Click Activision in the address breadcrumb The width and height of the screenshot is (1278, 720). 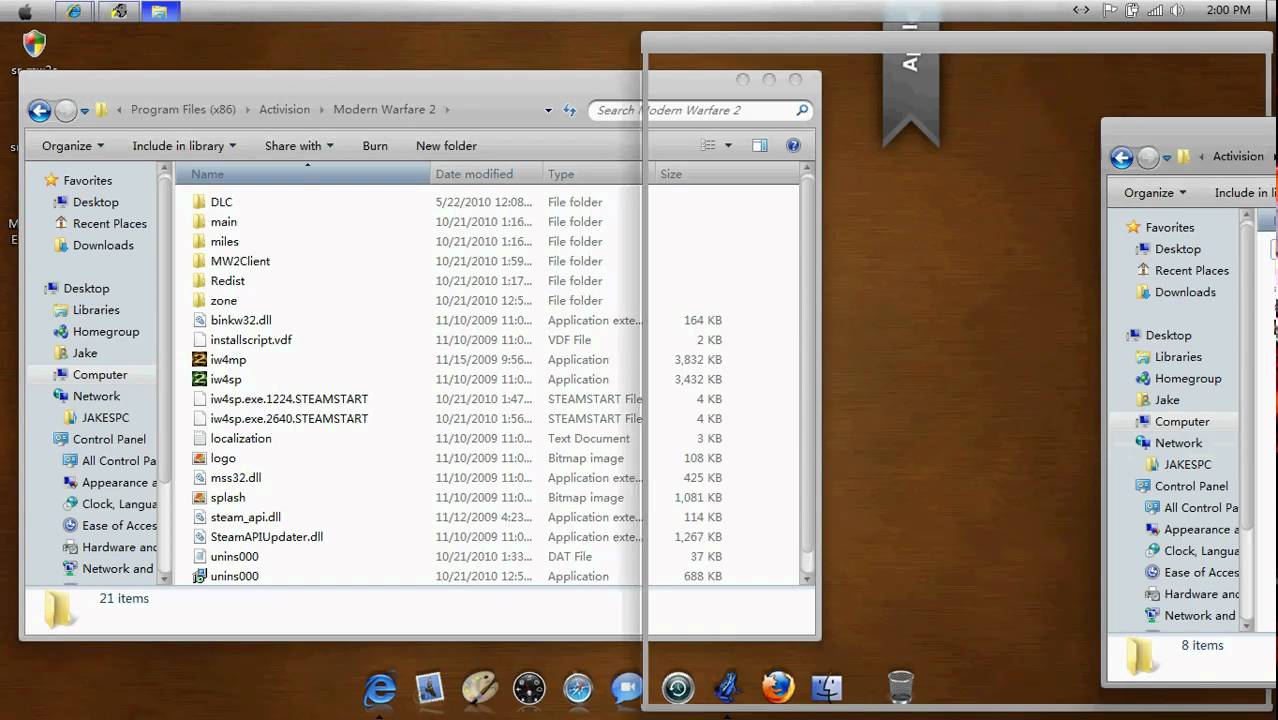285,110
